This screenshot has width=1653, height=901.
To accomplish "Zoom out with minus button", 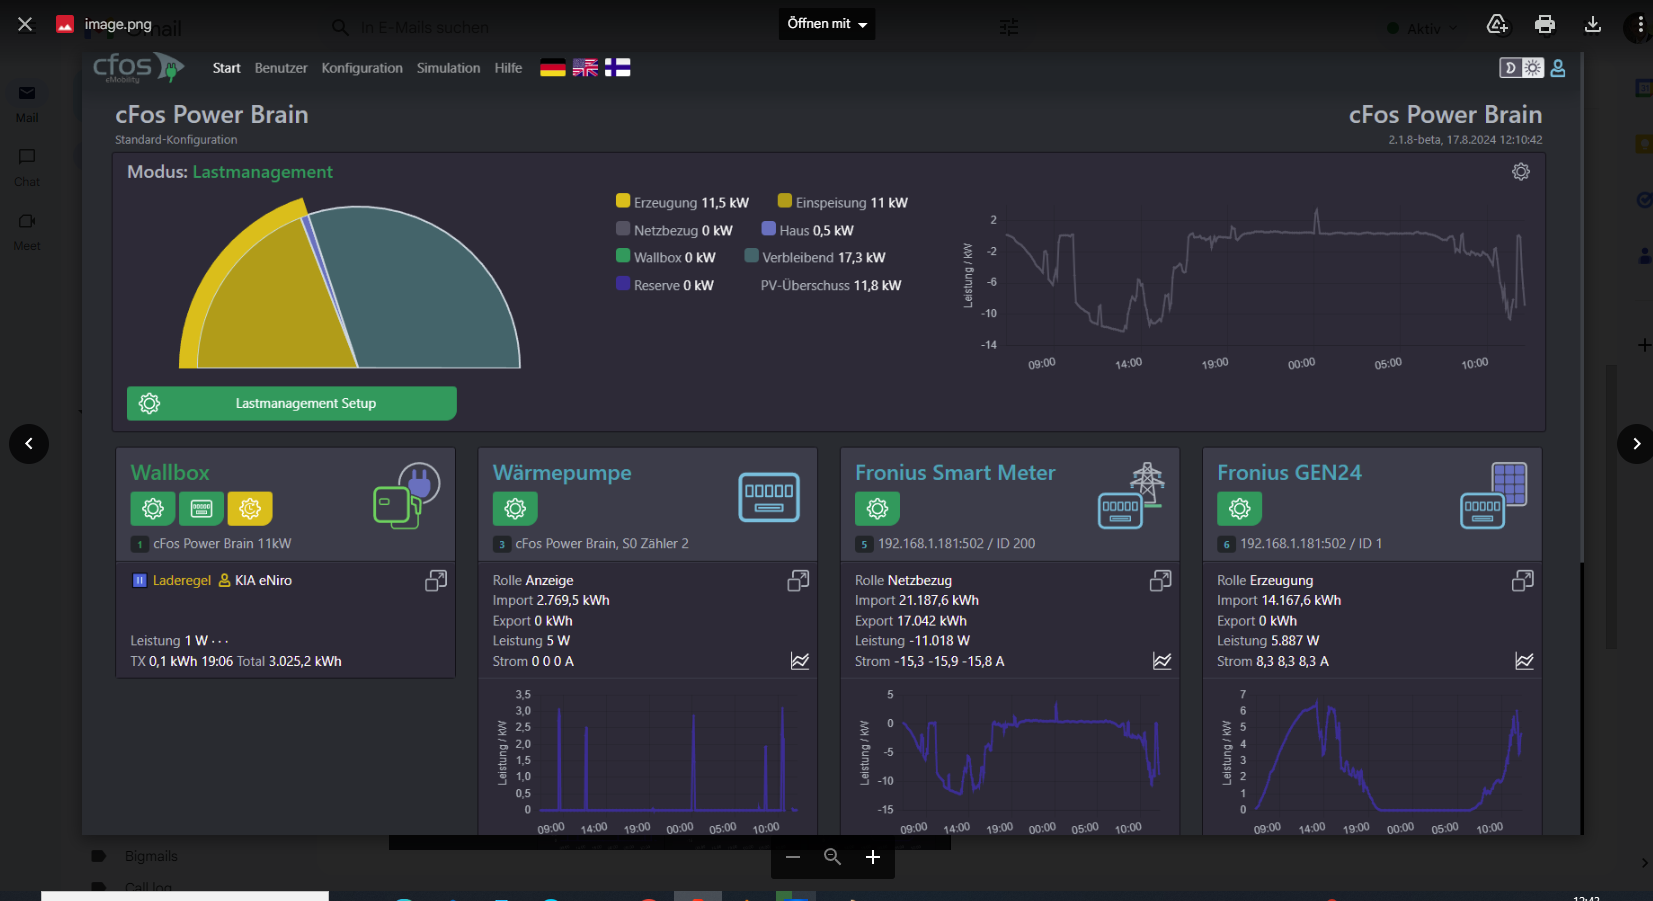I will pos(793,857).
